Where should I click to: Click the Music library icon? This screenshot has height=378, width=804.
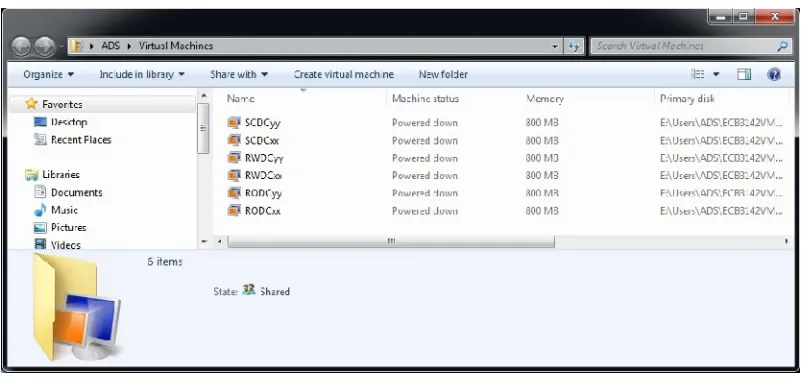pos(41,210)
